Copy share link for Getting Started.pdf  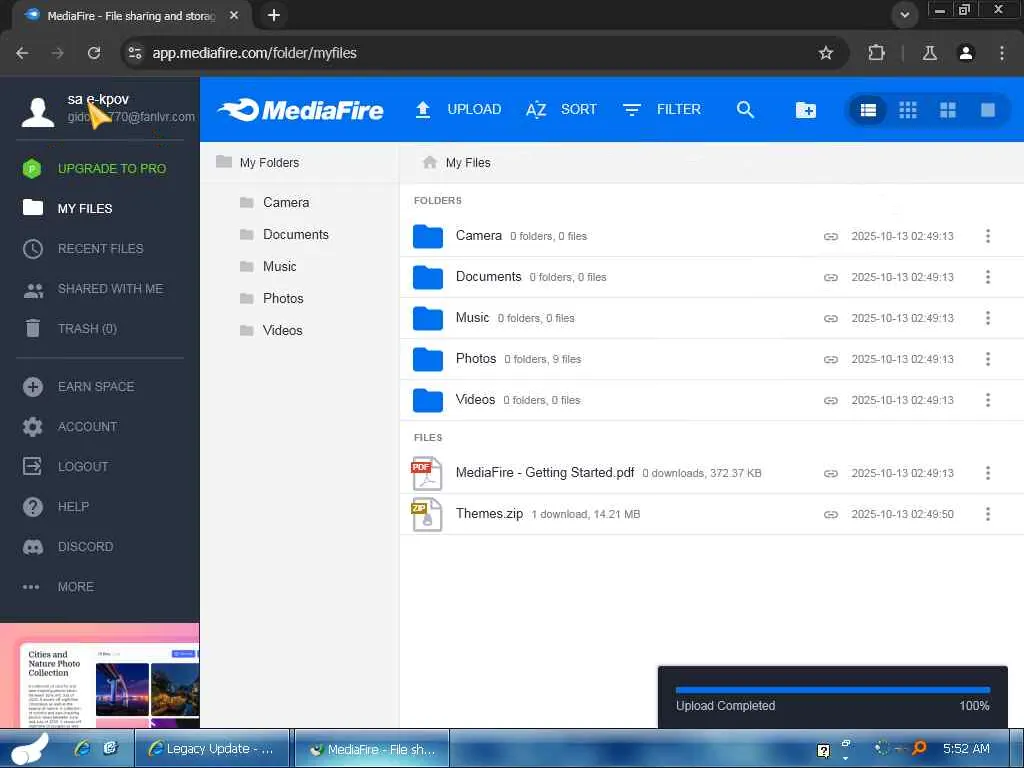tap(831, 473)
